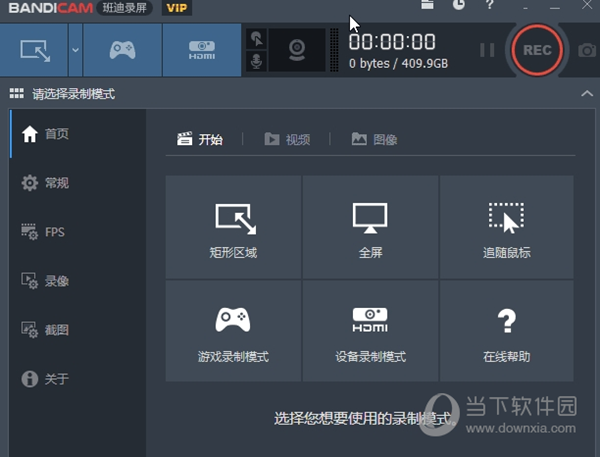This screenshot has width=600, height=457.
Task: Click the help question mark in title bar
Action: click(x=489, y=5)
